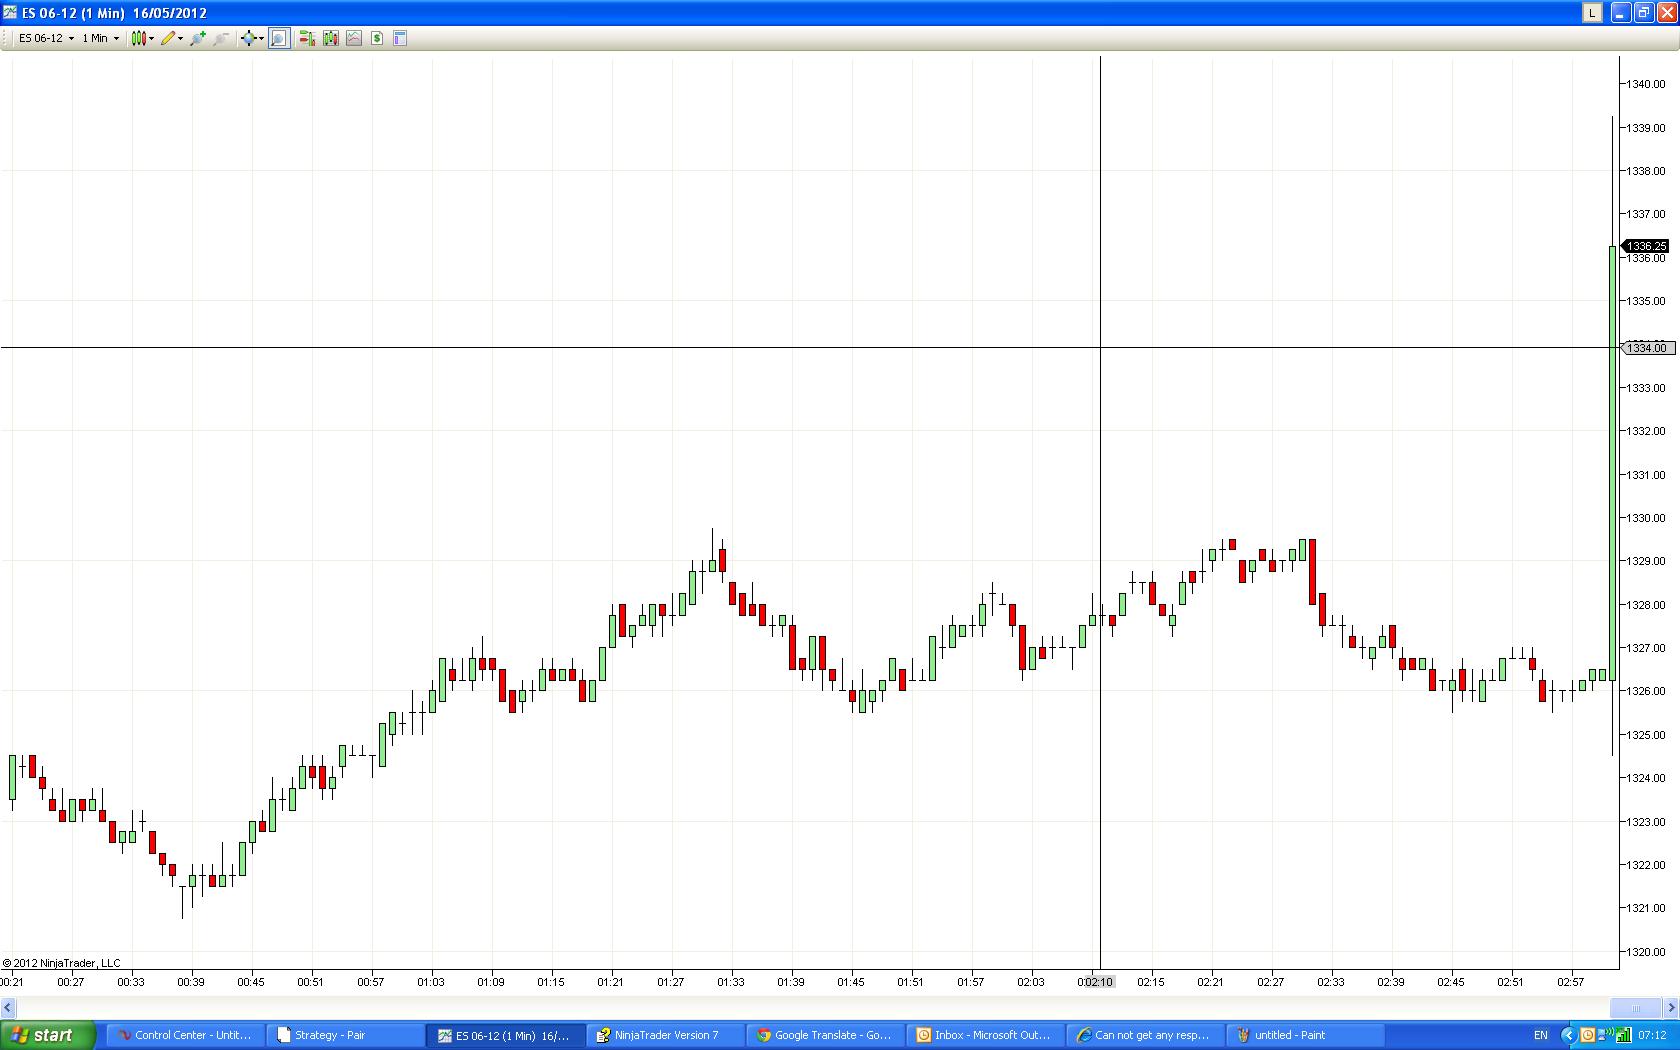Viewport: 1680px width, 1050px height.
Task: Click the 1330.00 price axis label
Action: [x=1646, y=518]
